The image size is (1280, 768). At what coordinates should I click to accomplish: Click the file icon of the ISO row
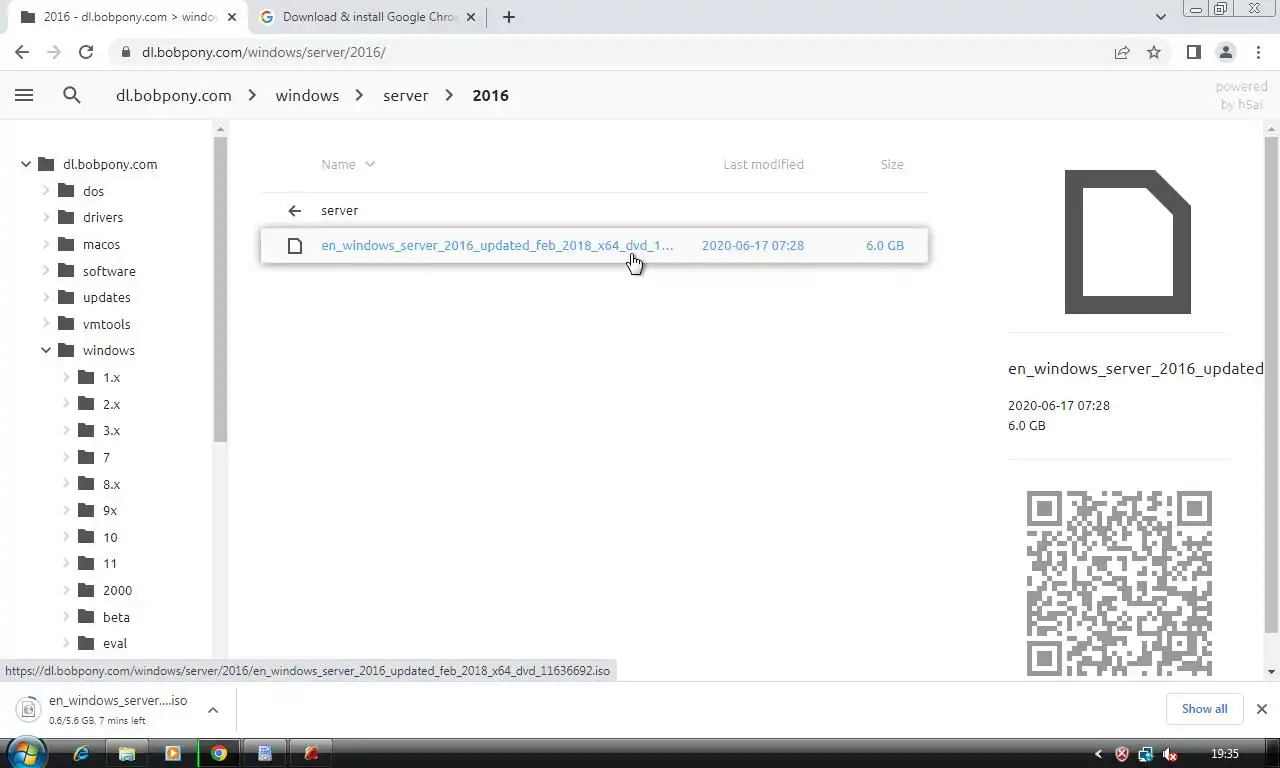[x=294, y=246]
